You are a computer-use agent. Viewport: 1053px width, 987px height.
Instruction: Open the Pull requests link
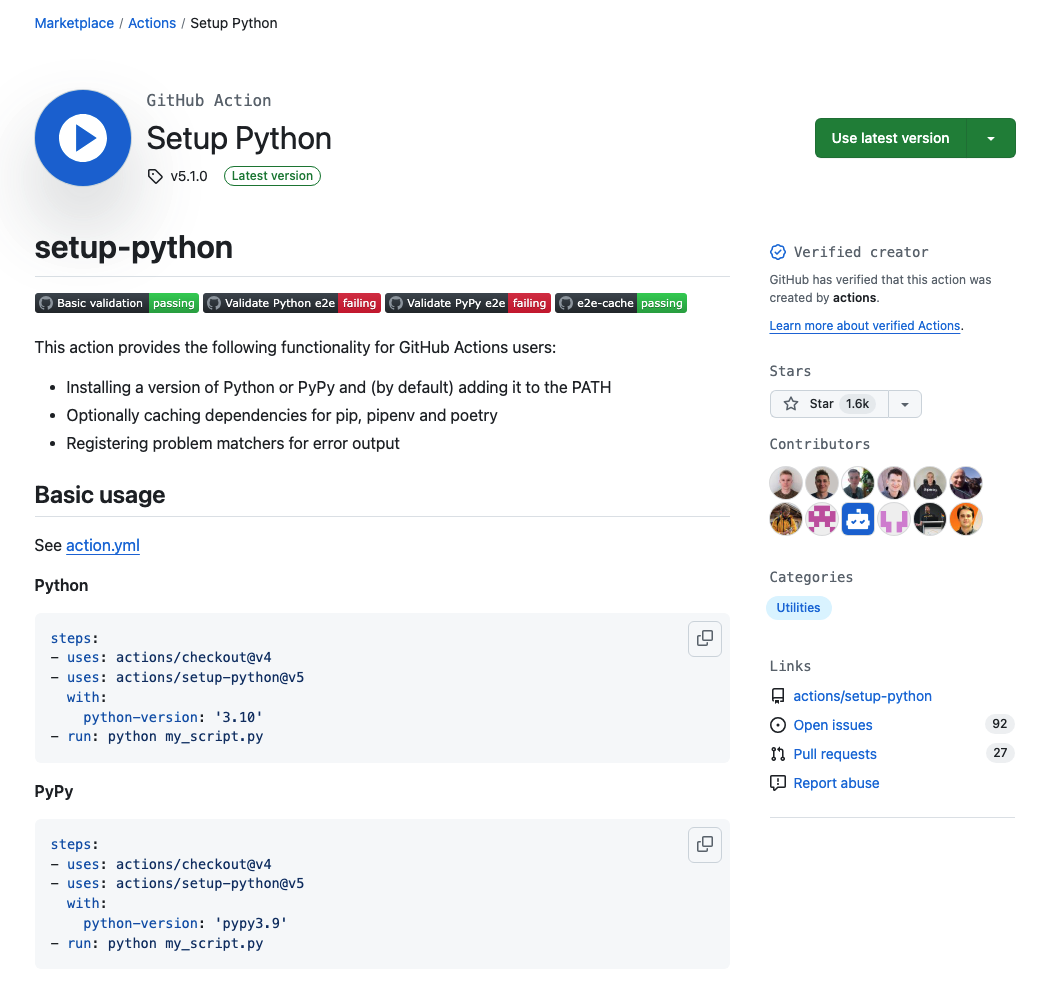click(835, 754)
